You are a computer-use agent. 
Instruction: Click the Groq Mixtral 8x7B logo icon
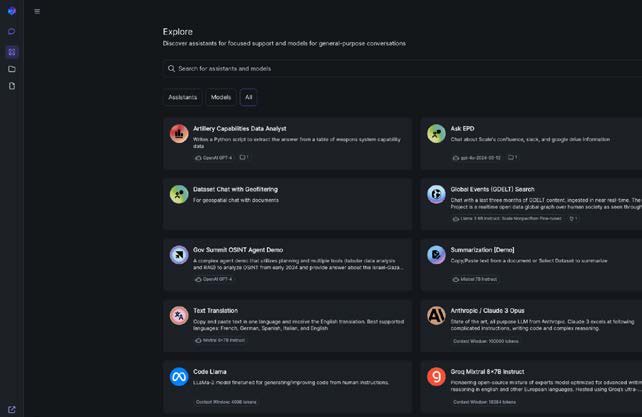pyautogui.click(x=436, y=376)
